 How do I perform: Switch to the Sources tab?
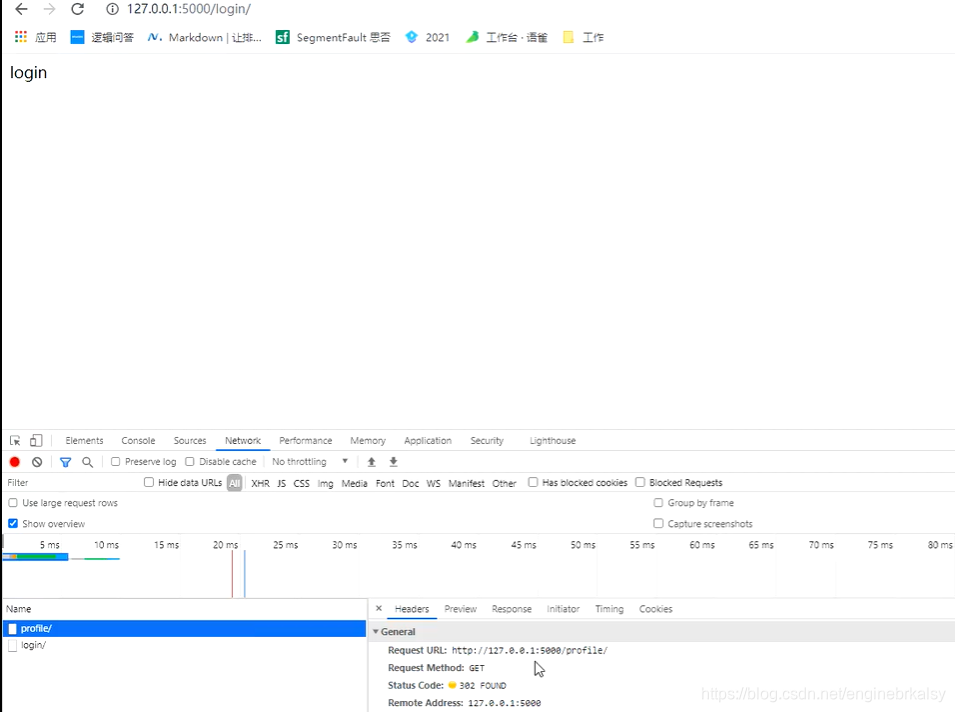pyautogui.click(x=190, y=440)
